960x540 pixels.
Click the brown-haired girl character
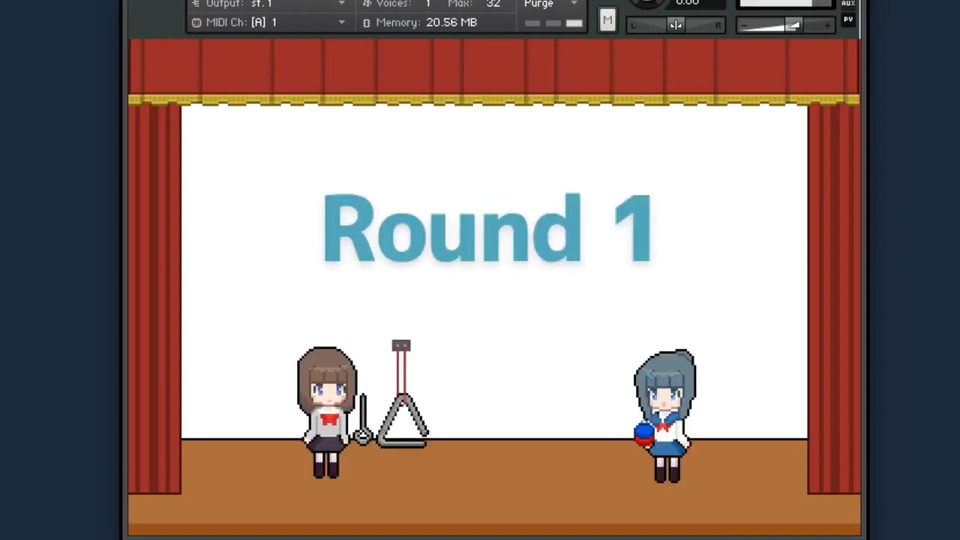coord(326,412)
